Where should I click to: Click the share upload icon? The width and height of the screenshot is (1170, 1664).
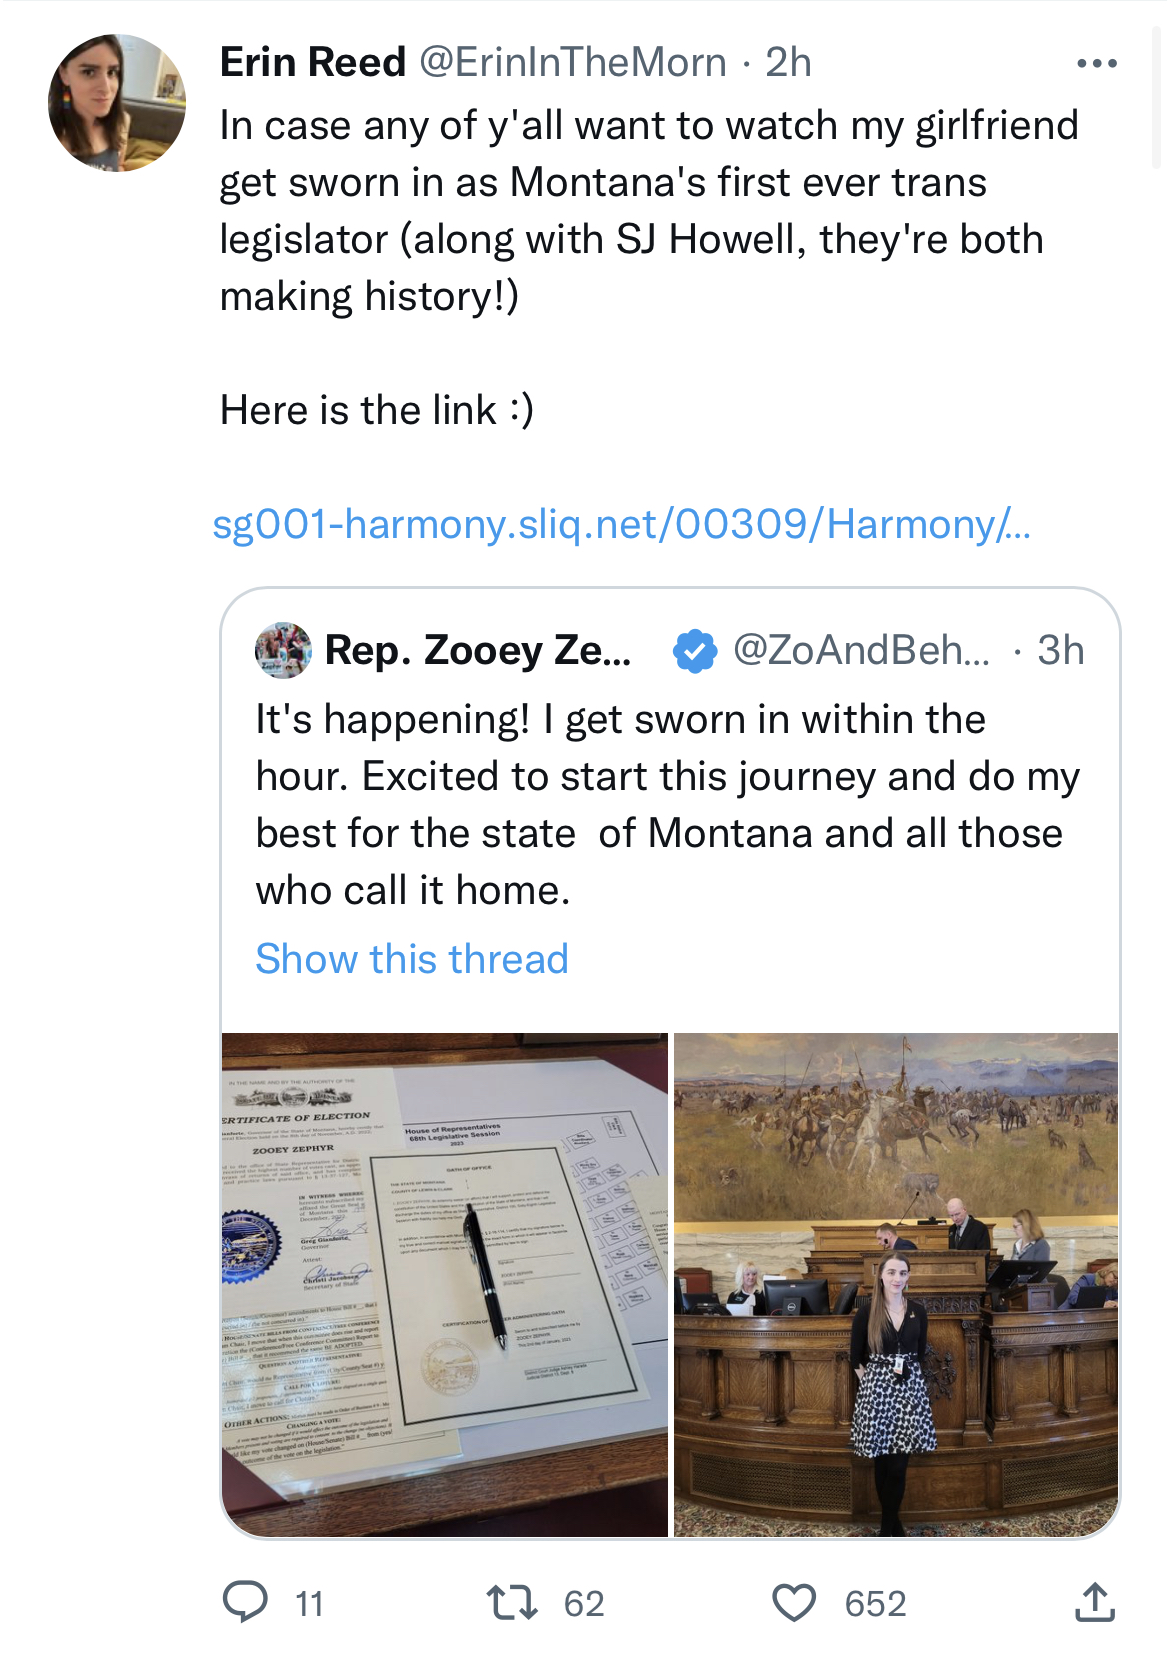coord(1095,1602)
